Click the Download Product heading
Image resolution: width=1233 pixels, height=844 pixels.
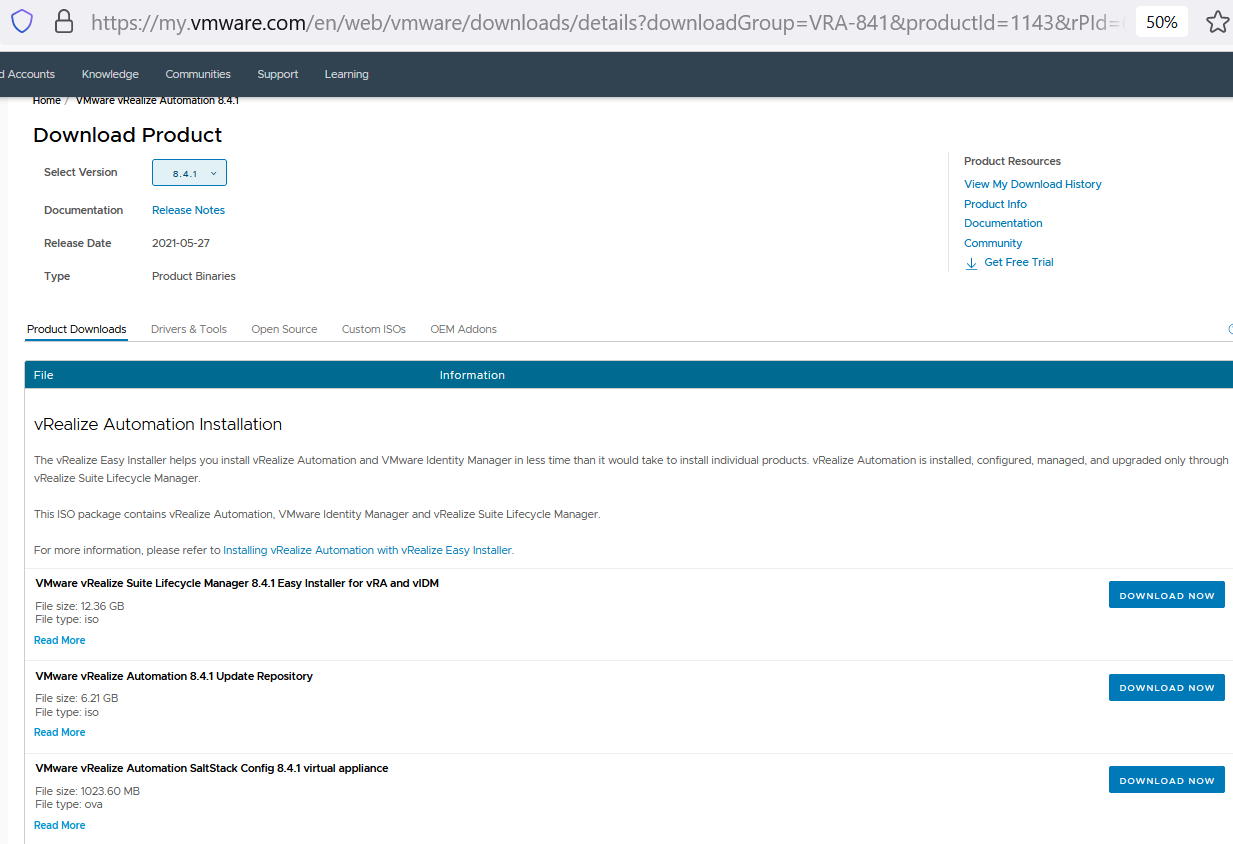(128, 135)
